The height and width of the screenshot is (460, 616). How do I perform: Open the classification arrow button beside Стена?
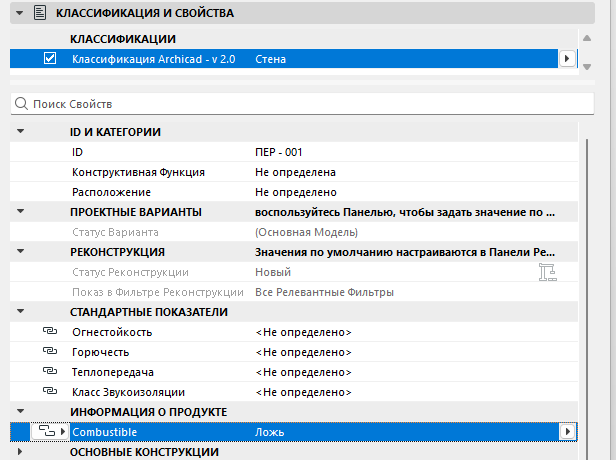tap(567, 59)
